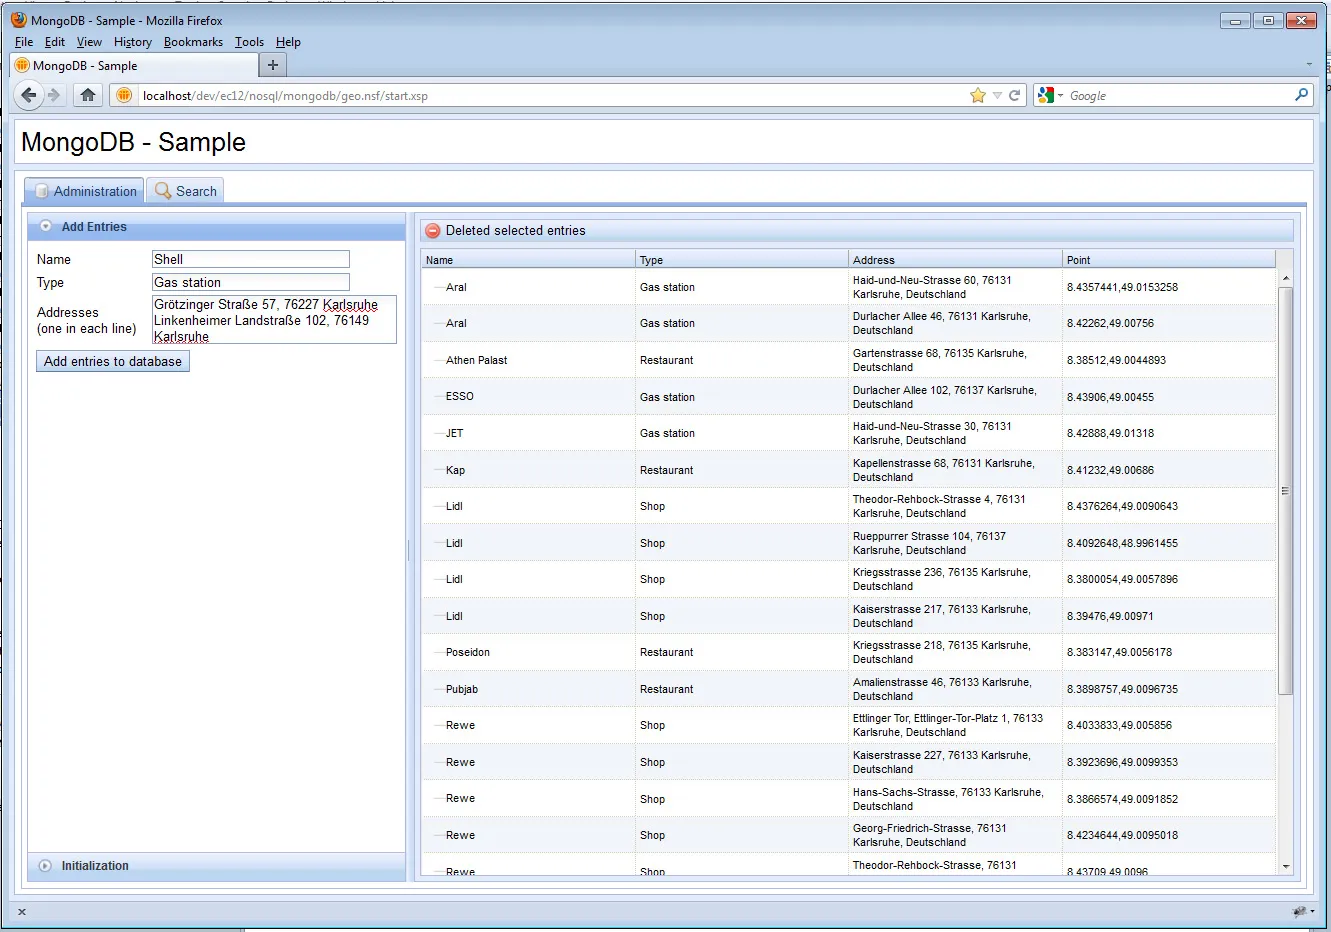Click the Deleted selected entries label

(515, 231)
